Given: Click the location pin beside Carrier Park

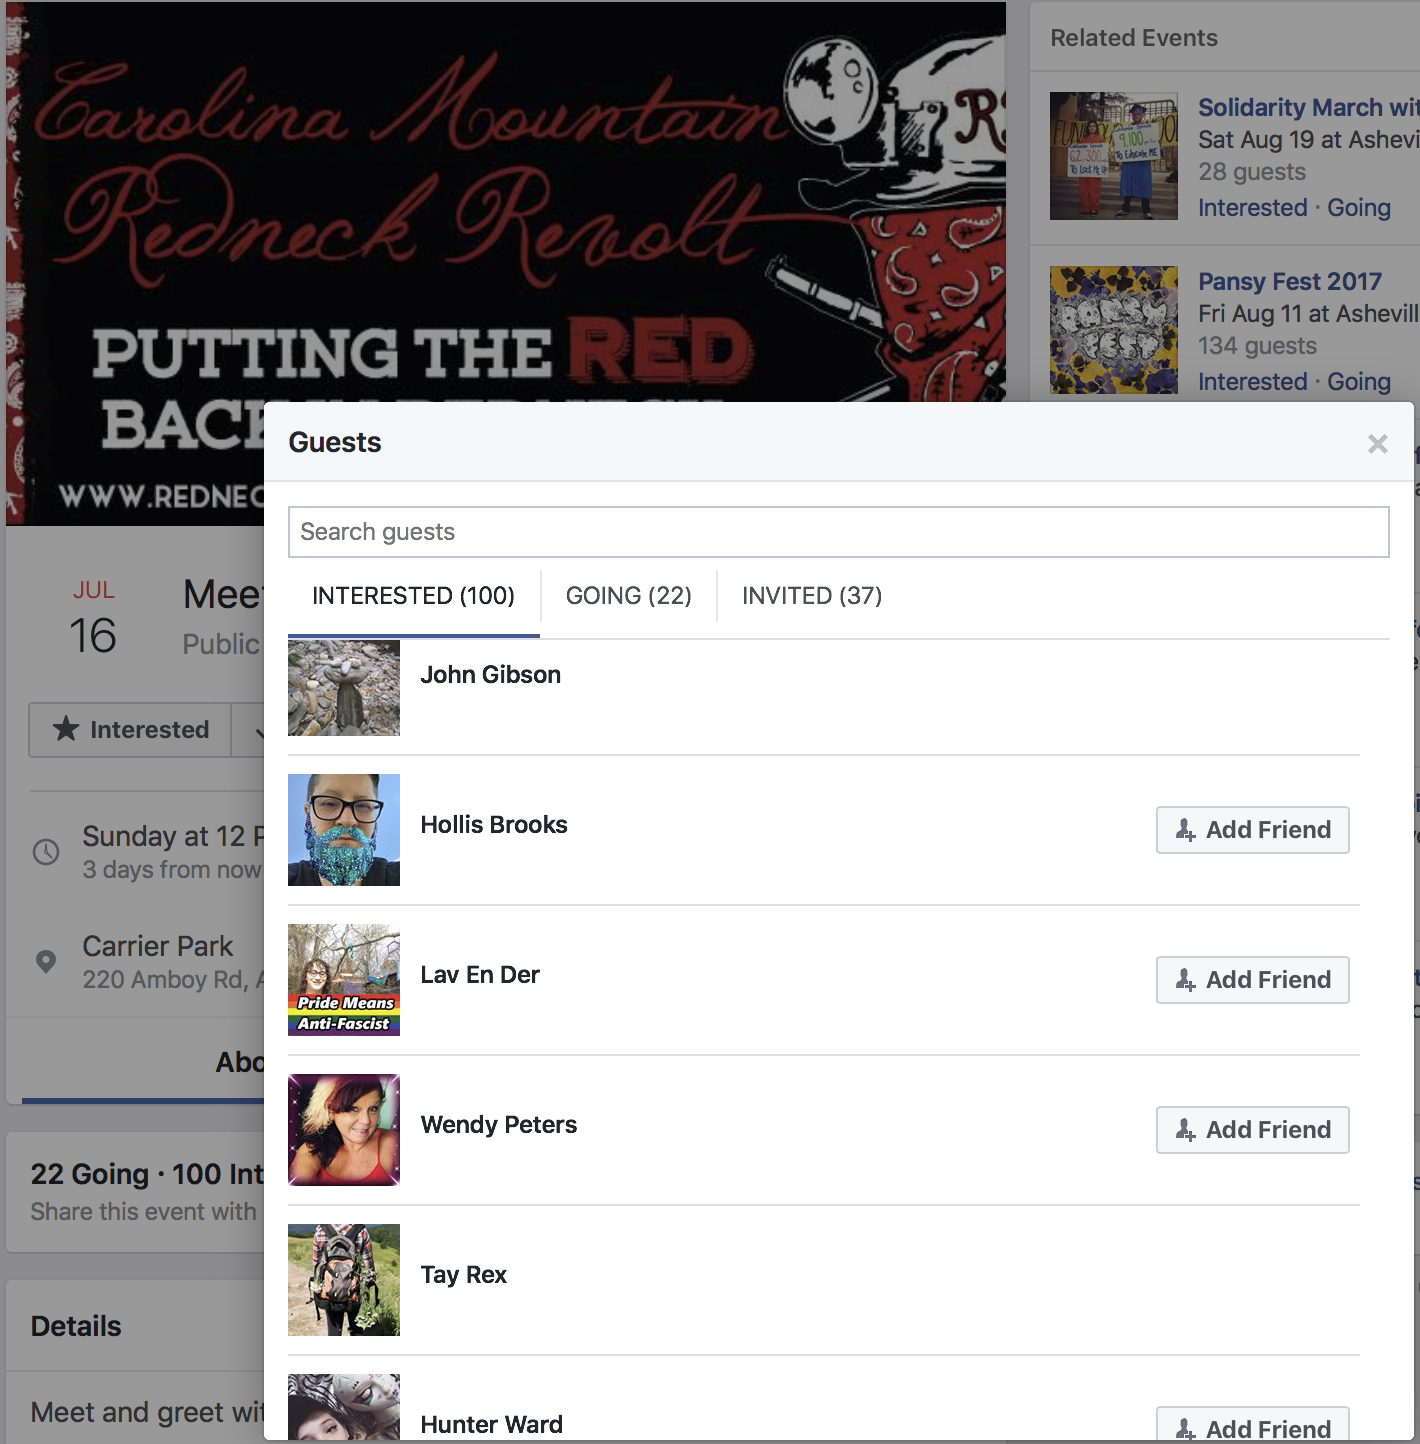Looking at the screenshot, I should (46, 962).
